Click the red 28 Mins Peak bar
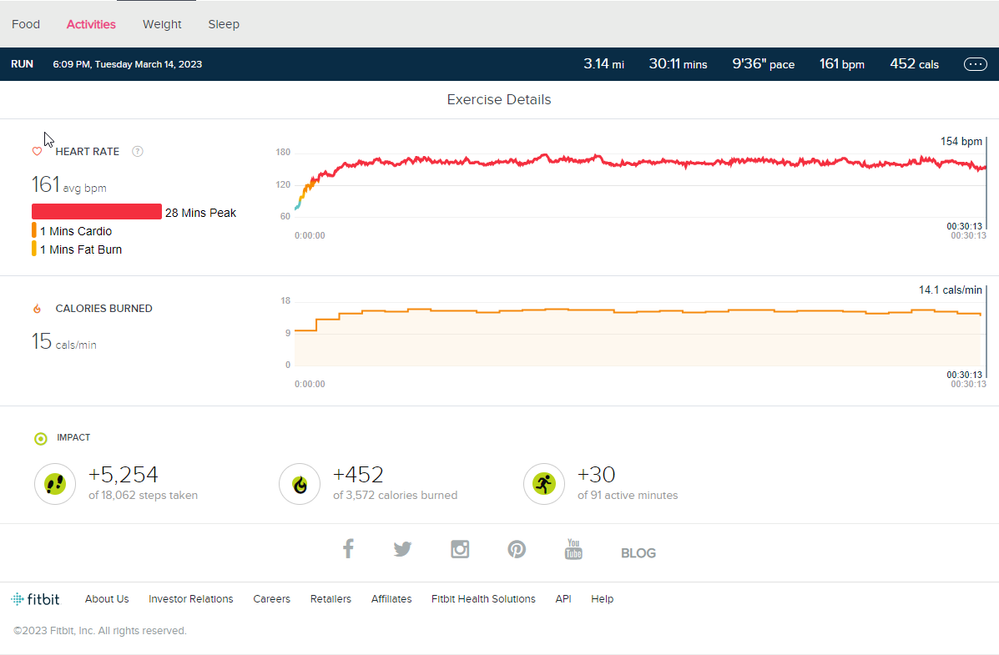The width and height of the screenshot is (999, 655). (x=97, y=212)
